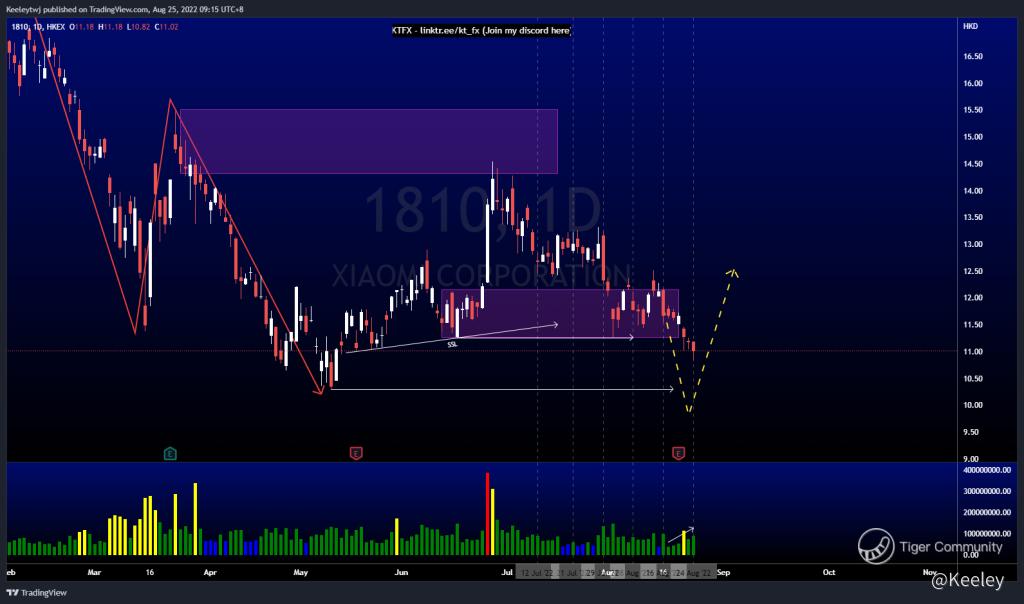
Task: Click the TradingView logo at bottom left
Action: pos(37,593)
